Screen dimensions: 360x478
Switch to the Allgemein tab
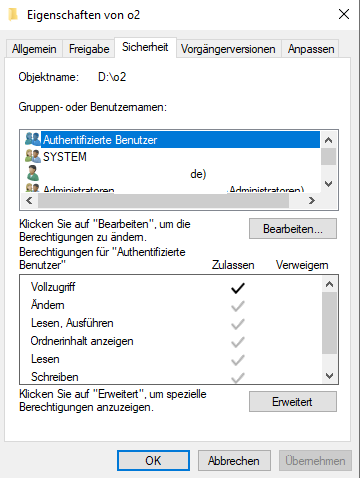coord(34,49)
